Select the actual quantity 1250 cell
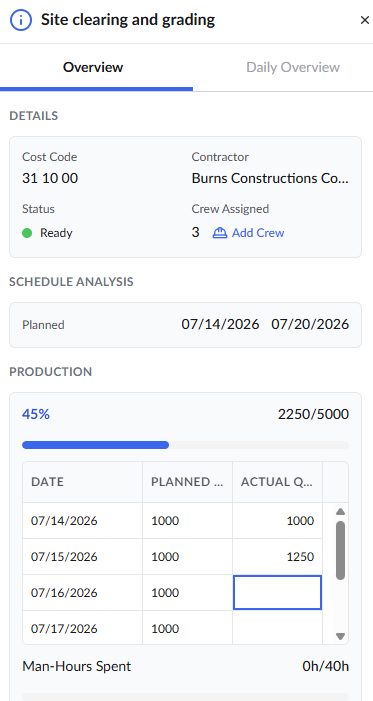Image resolution: width=373 pixels, height=701 pixels. [x=277, y=557]
